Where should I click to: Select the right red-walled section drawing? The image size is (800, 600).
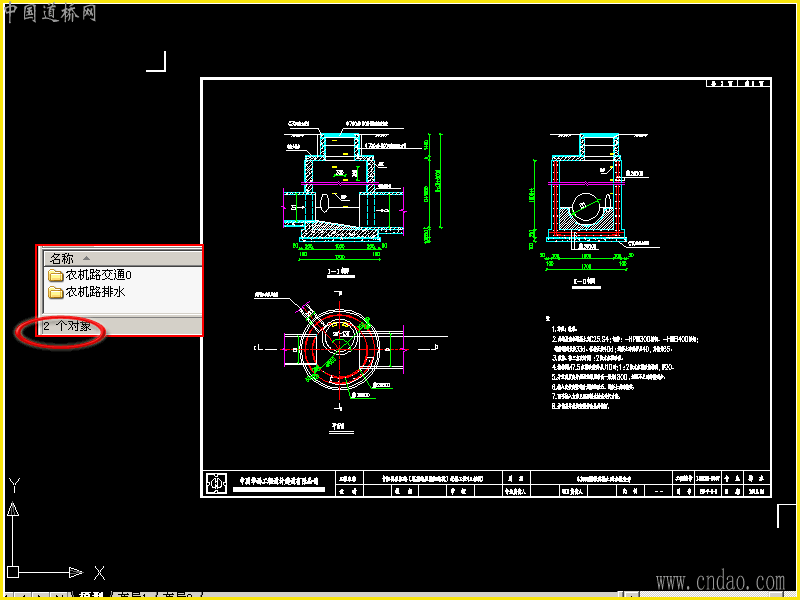point(587,197)
